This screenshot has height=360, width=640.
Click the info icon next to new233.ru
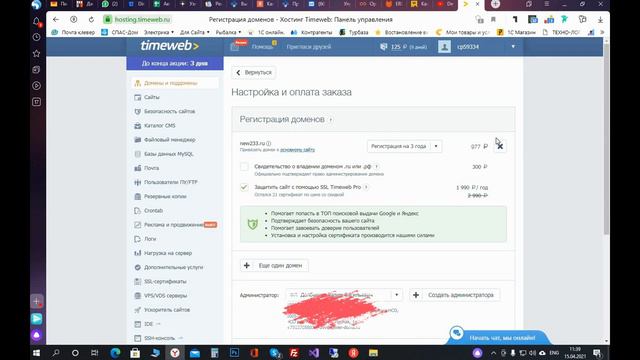click(269, 143)
